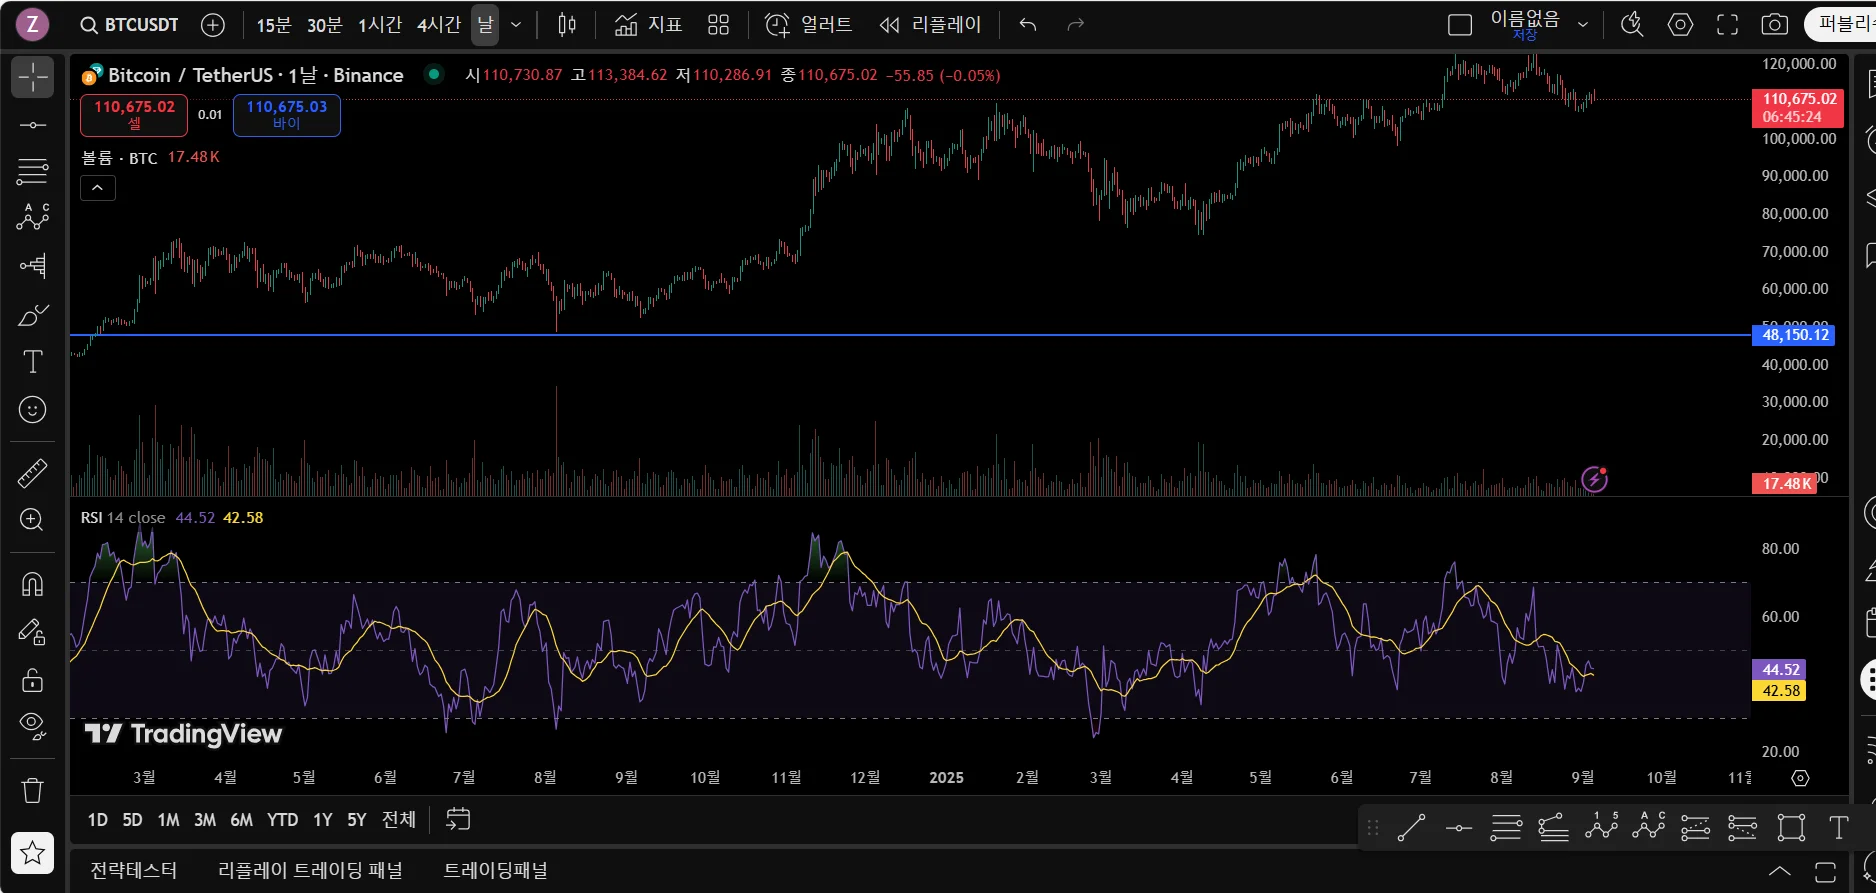Select the horizontal line drawing tool in left sidebar

point(32,125)
